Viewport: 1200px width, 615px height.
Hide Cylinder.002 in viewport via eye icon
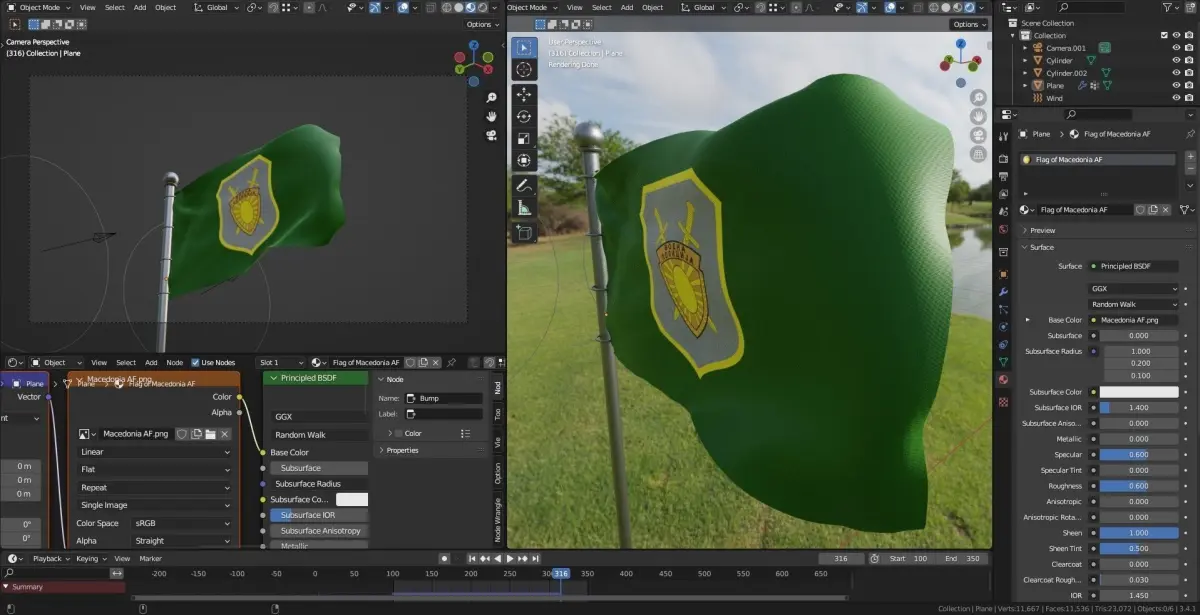click(x=1176, y=73)
